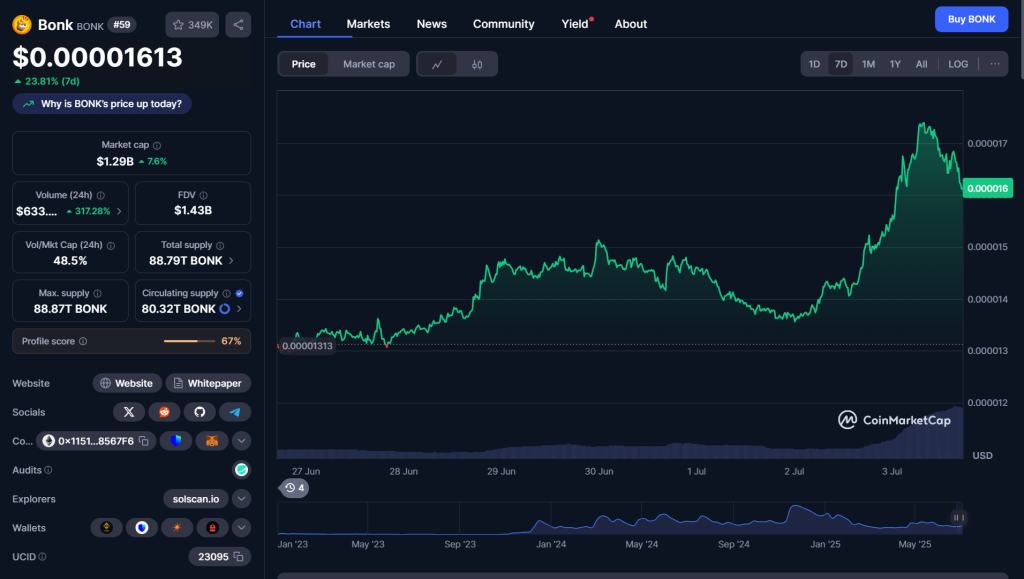Expand the Explorers list chevron
Image resolution: width=1024 pixels, height=579 pixels.
coord(242,499)
